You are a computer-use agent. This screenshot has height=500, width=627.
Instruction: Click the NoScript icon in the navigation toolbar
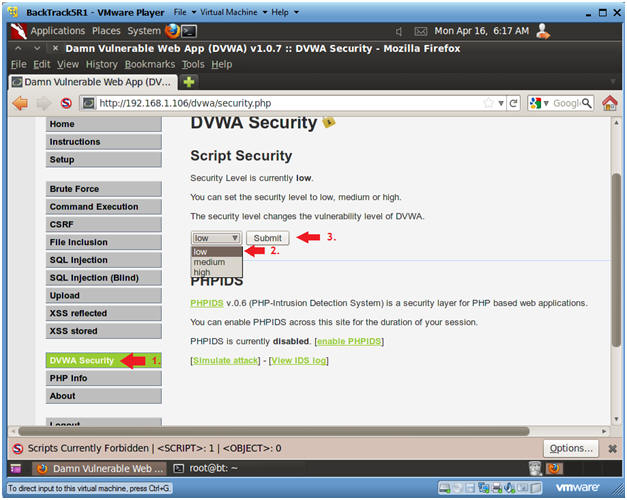pos(66,103)
